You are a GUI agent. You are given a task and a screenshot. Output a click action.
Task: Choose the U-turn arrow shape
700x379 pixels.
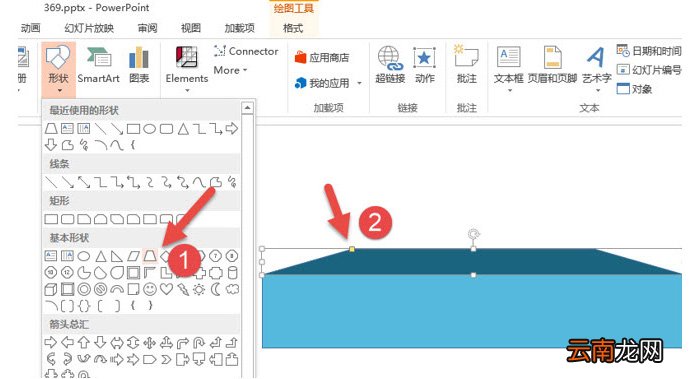point(199,342)
